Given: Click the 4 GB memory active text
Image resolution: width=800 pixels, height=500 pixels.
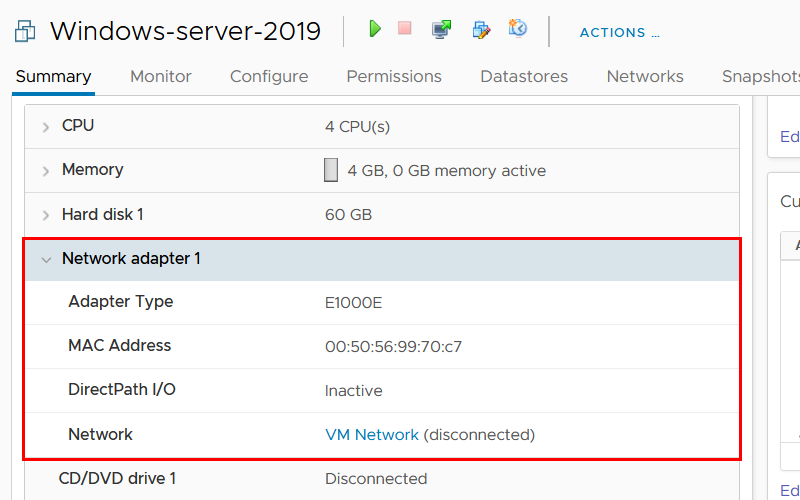Looking at the screenshot, I should coord(446,170).
